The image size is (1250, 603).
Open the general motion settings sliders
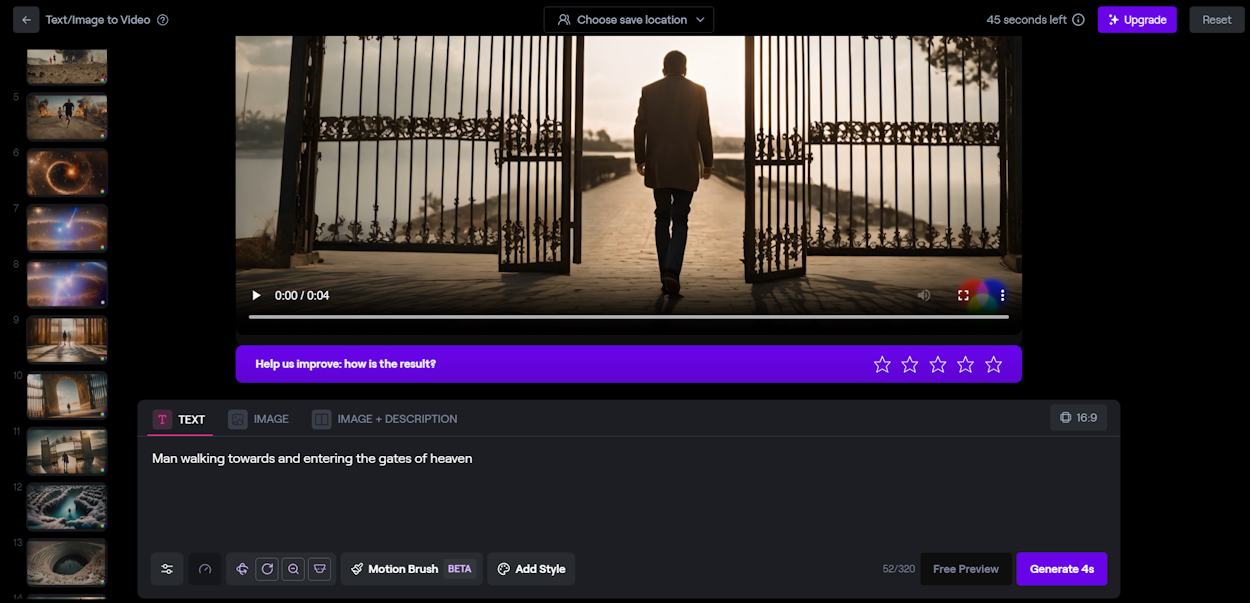point(167,569)
